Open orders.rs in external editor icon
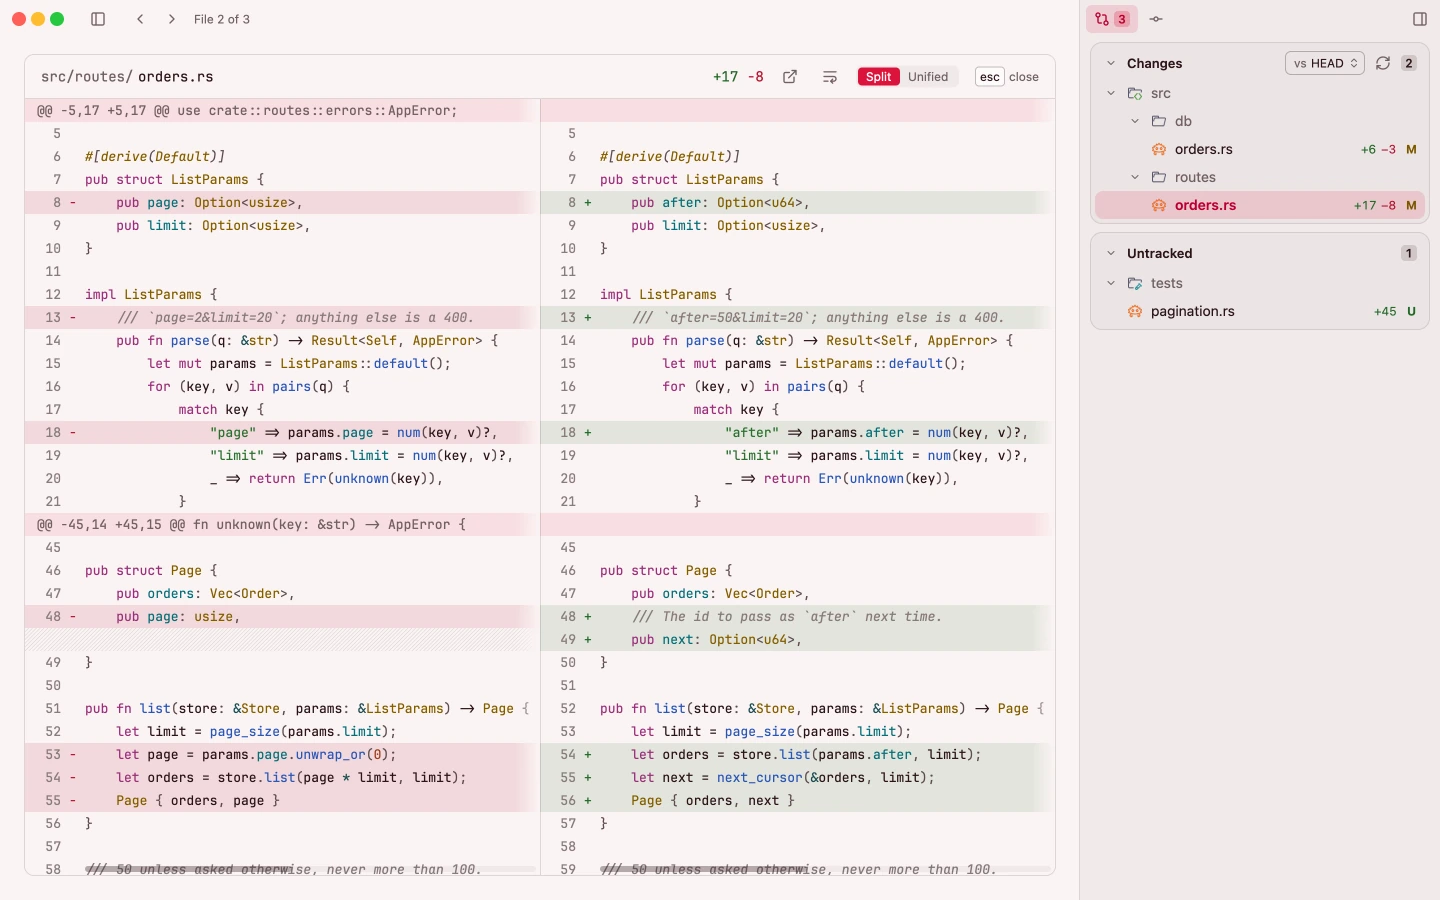This screenshot has height=900, width=1440. 790,77
